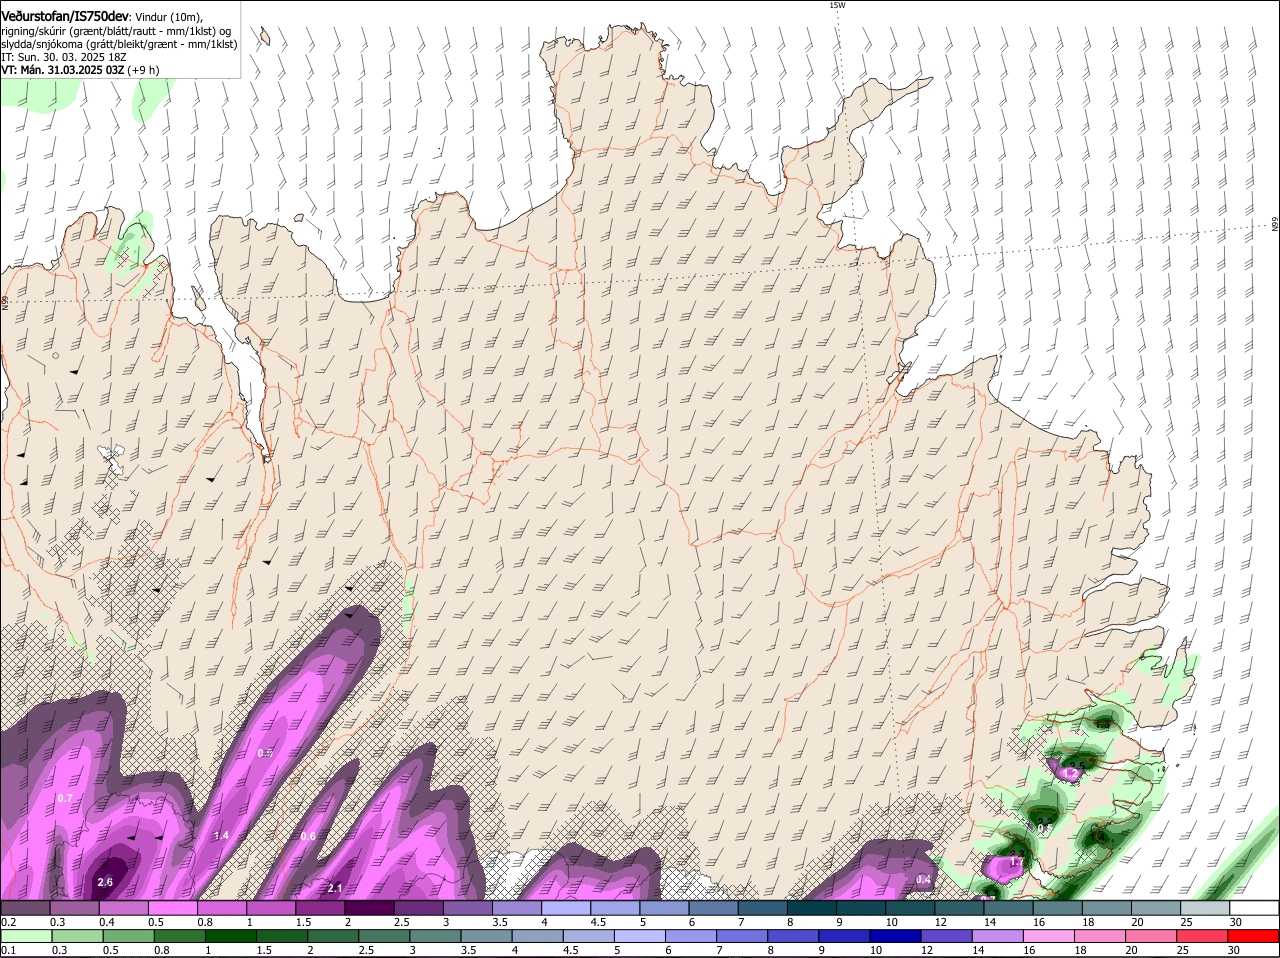This screenshot has width=1280, height=958.
Task: Pick the upper legend swatch labeled 4
Action: coord(565,907)
